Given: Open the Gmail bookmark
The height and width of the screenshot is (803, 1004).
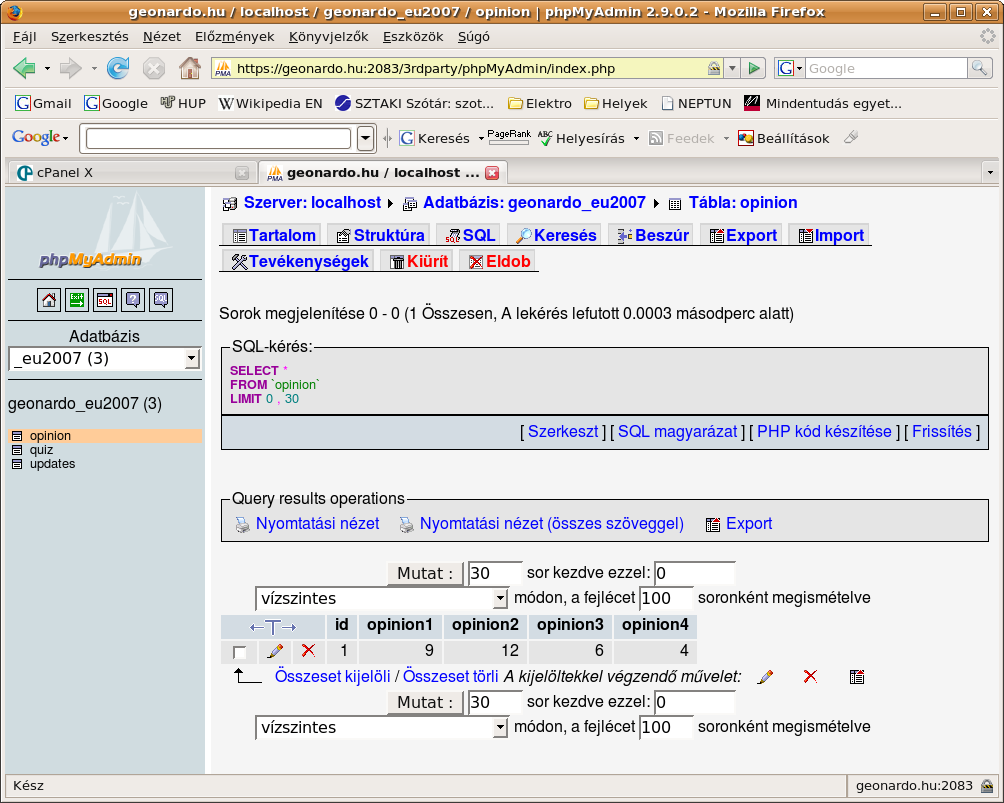Looking at the screenshot, I should coord(44,103).
